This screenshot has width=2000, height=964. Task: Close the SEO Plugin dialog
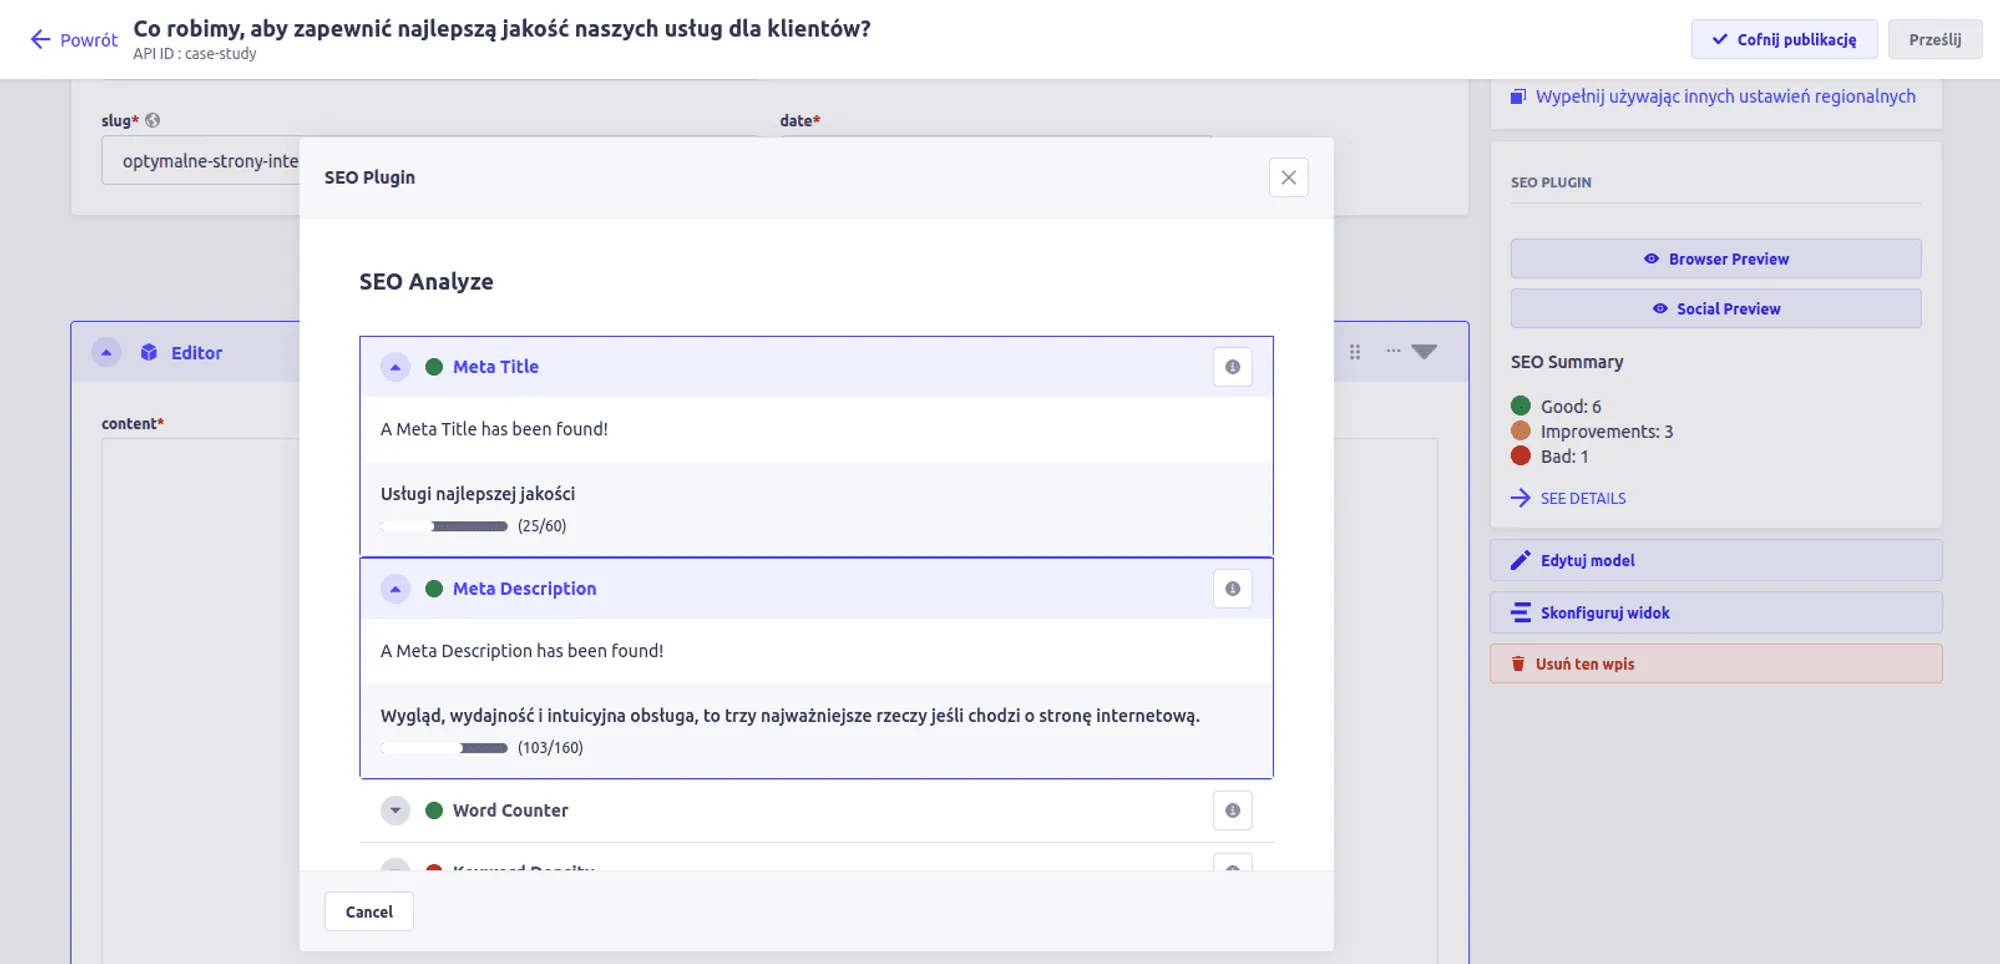(1288, 177)
